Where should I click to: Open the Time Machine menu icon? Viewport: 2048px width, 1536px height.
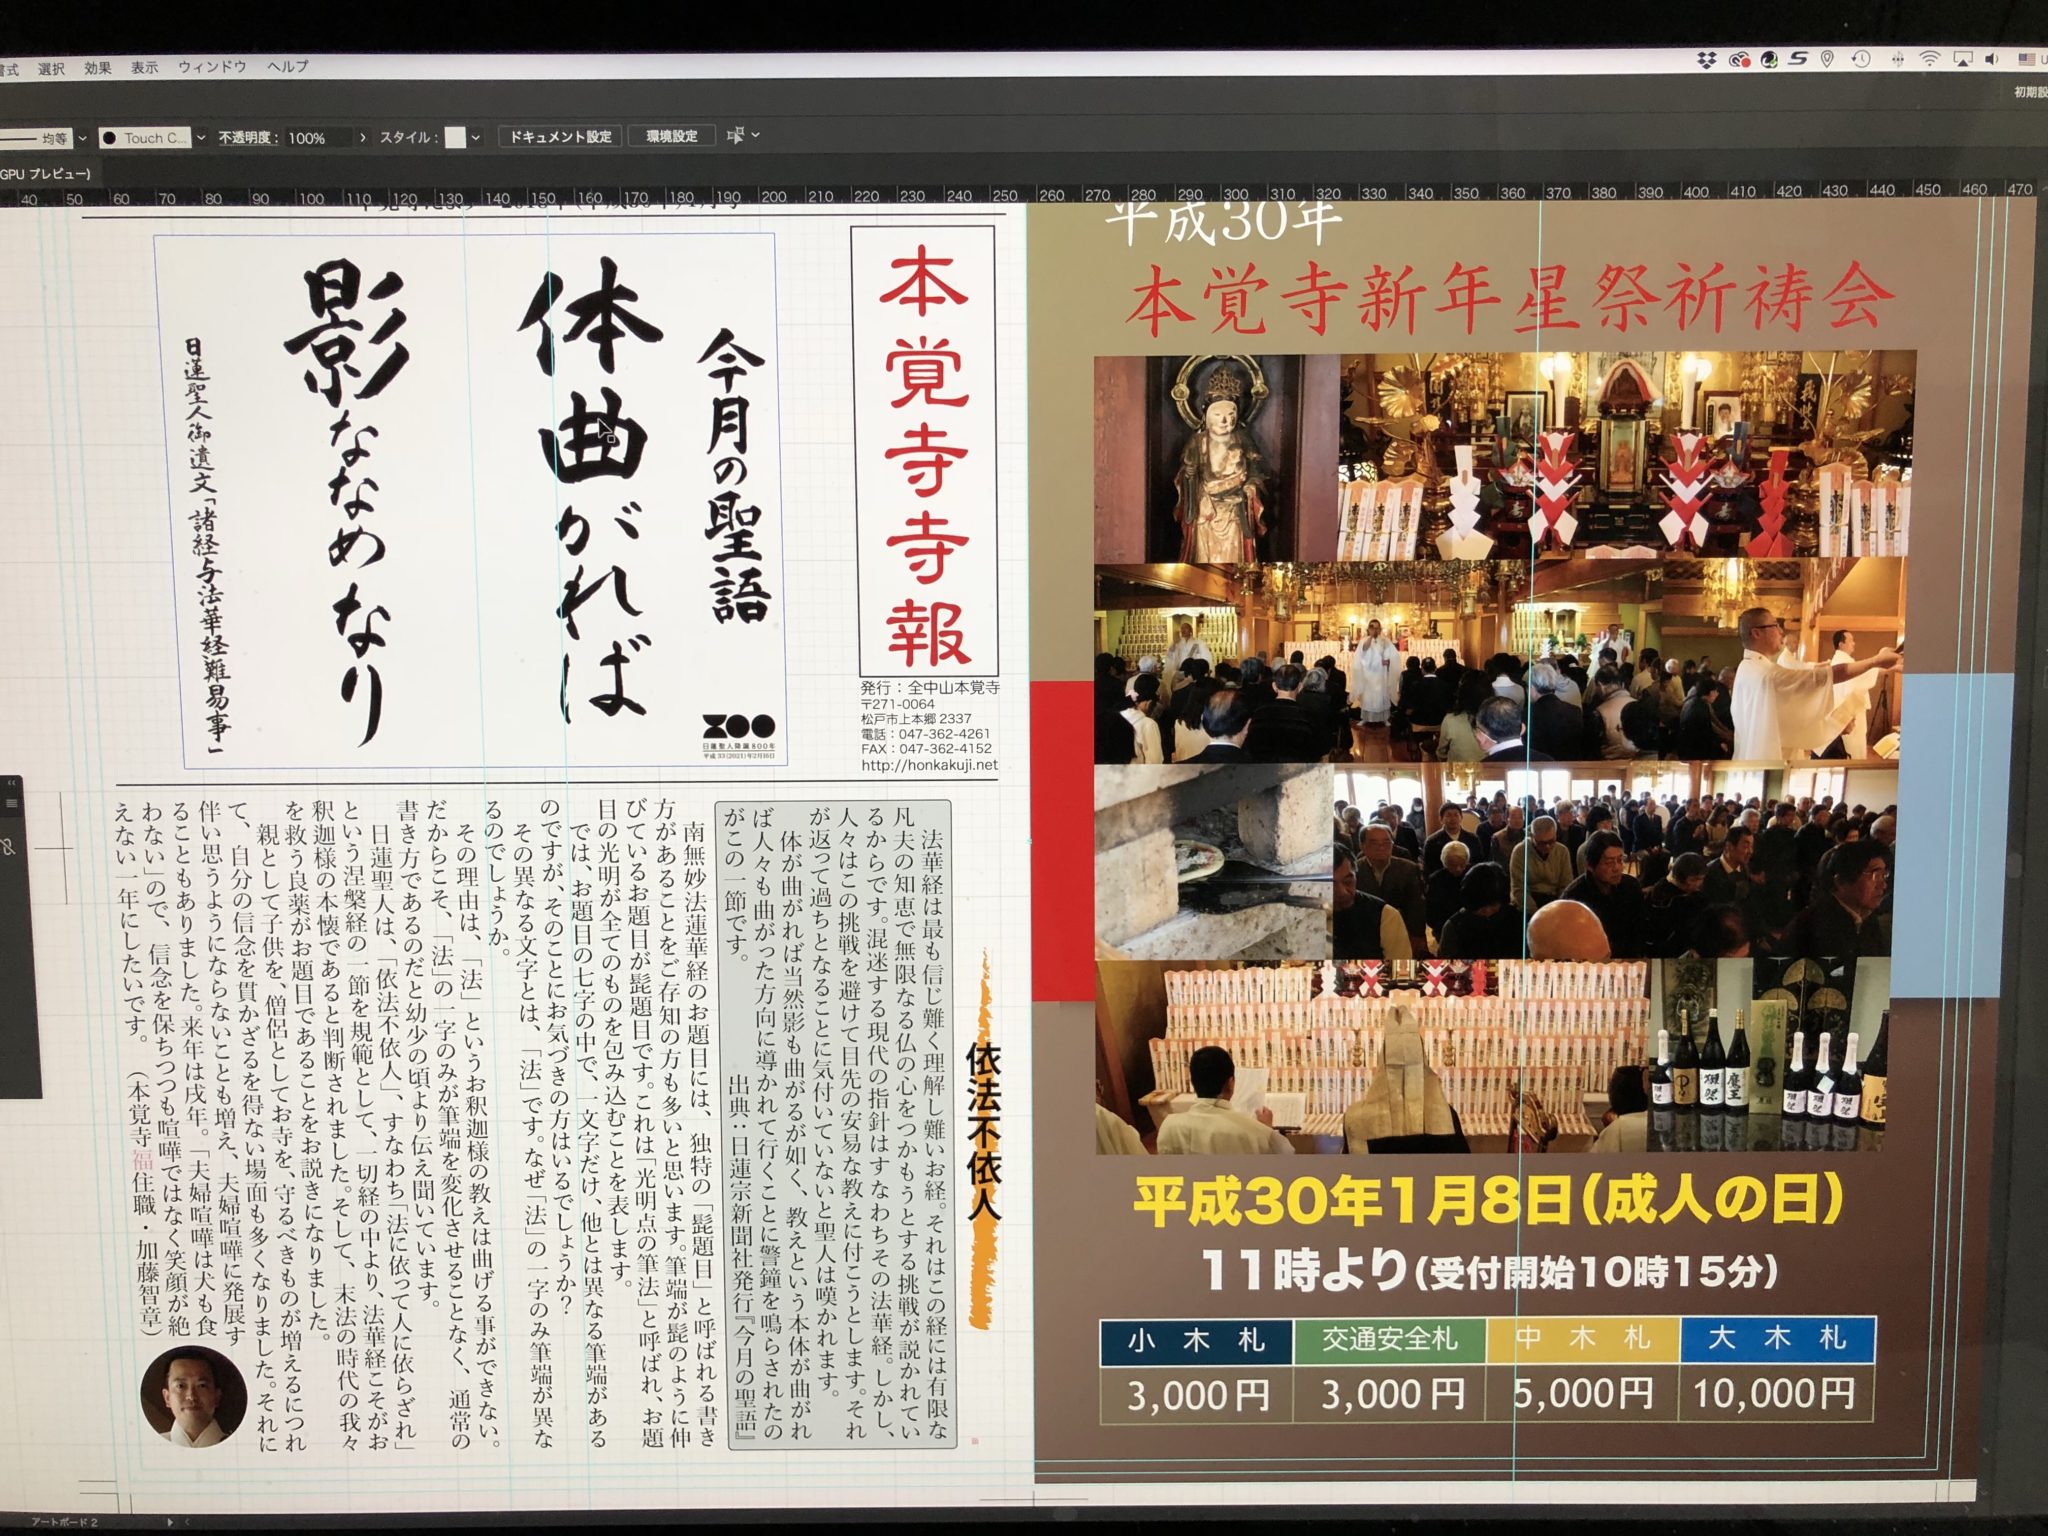point(1861,60)
